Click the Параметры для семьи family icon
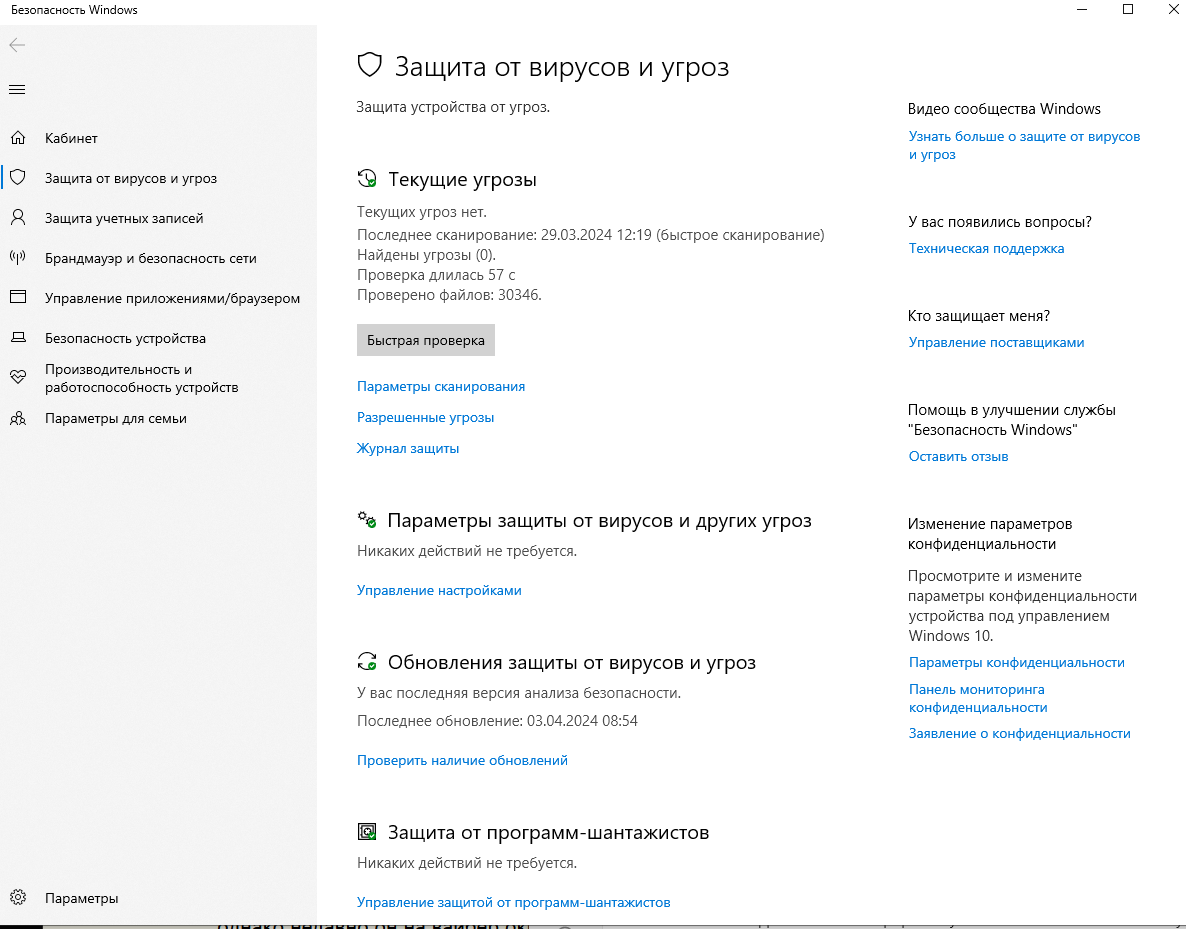The height and width of the screenshot is (929, 1186). click(x=17, y=418)
